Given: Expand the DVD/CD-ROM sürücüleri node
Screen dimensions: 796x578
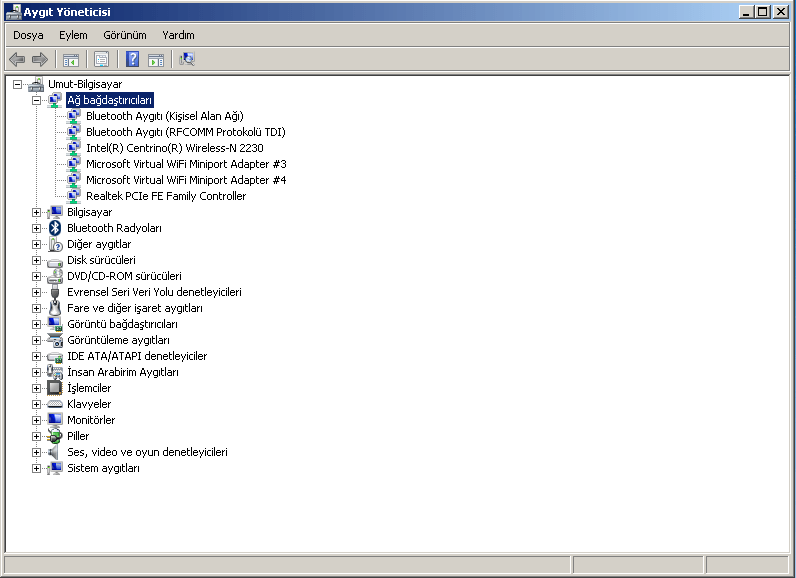Looking at the screenshot, I should pos(37,277).
